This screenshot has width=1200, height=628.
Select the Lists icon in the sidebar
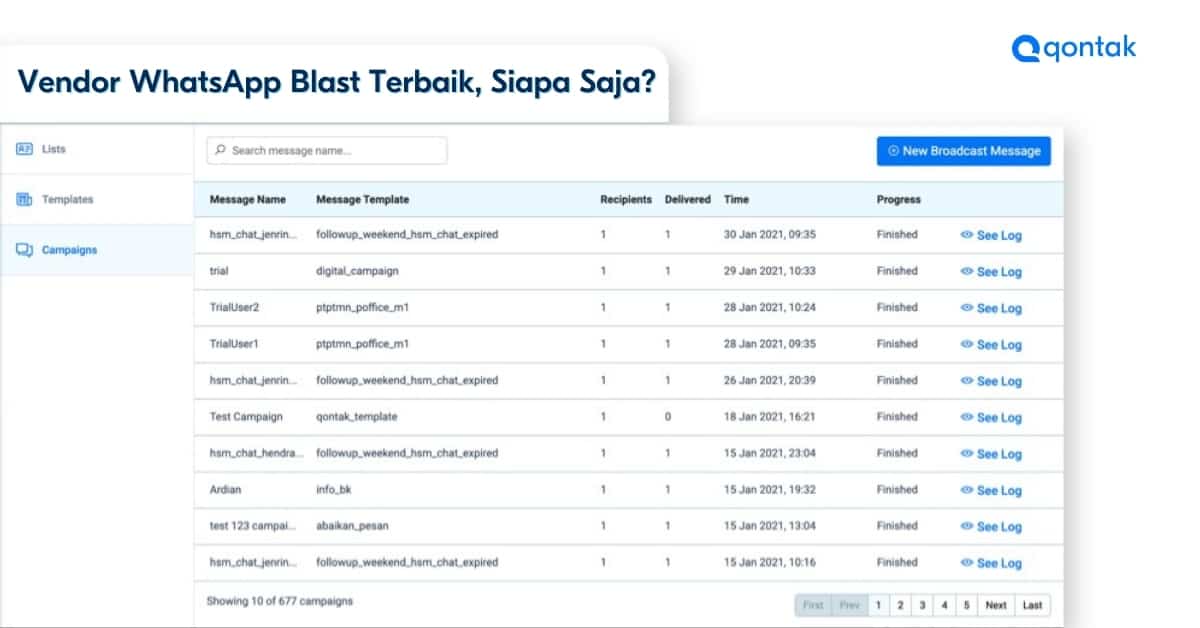click(26, 148)
